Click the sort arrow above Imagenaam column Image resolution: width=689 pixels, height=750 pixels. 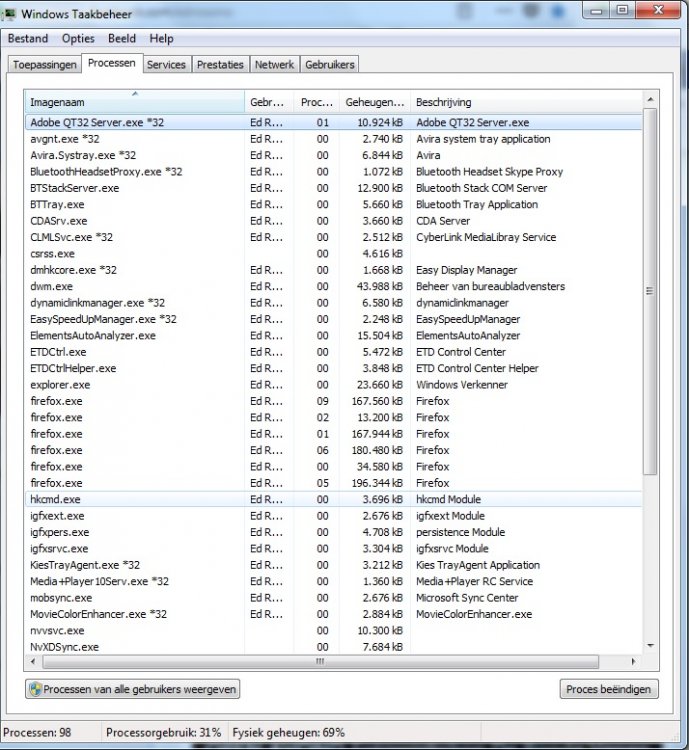tap(135, 94)
